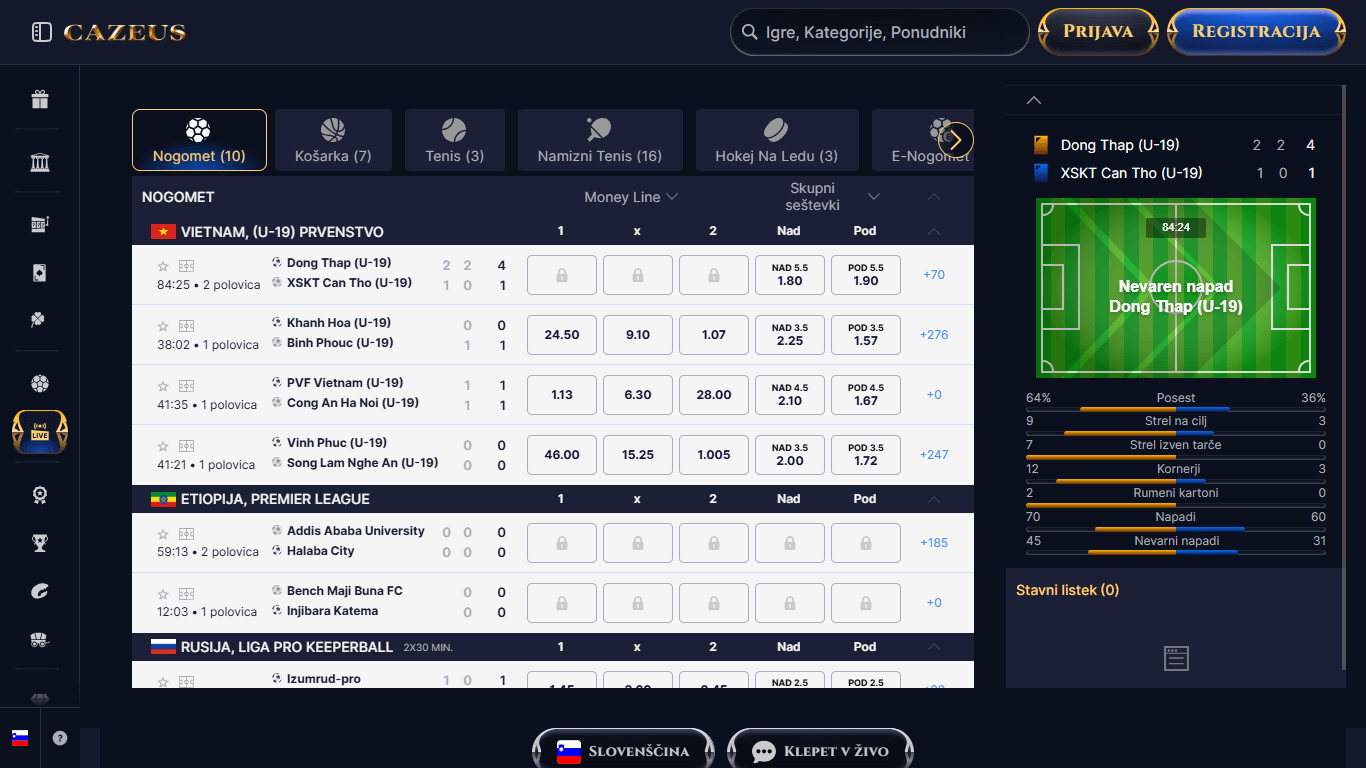Collapse the match tracker panel chevron
The image size is (1366, 768).
coord(1035,100)
